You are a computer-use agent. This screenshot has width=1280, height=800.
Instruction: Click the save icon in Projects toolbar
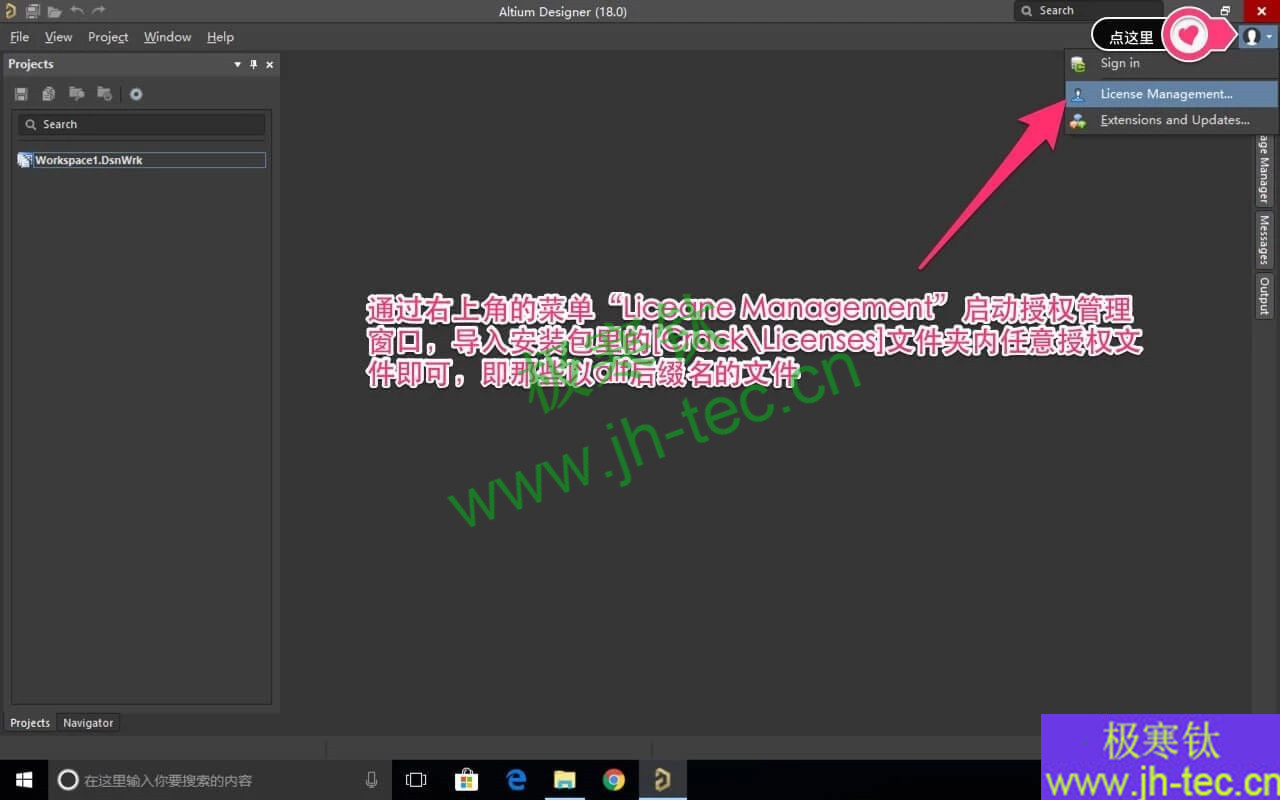[21, 94]
